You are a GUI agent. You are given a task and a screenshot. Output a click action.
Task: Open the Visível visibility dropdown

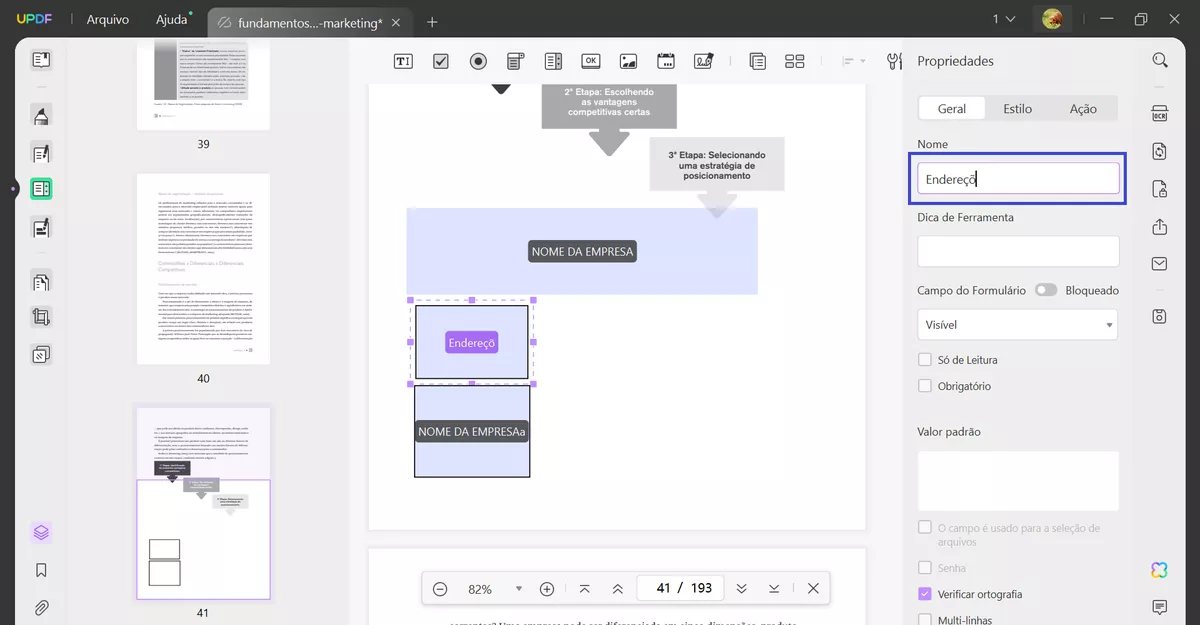coord(1017,325)
